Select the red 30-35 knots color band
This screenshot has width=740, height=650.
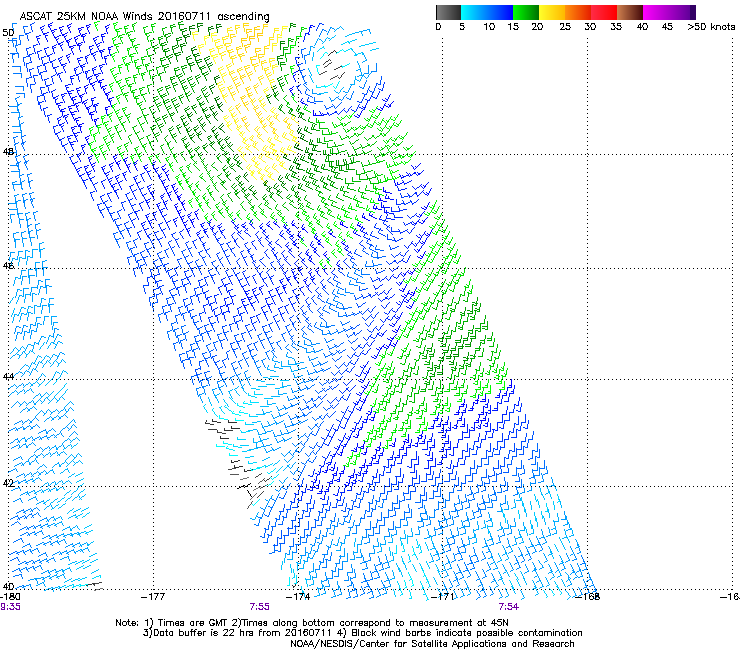604,12
